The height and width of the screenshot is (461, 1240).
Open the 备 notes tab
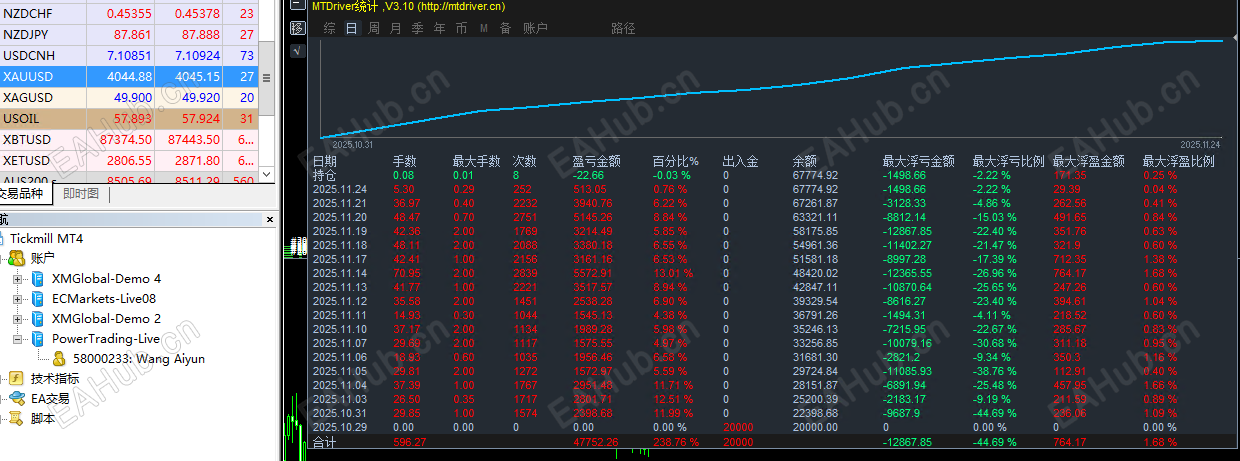(x=505, y=28)
